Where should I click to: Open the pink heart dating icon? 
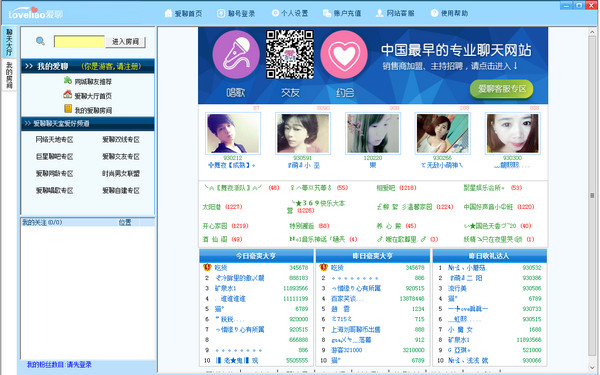(x=344, y=55)
